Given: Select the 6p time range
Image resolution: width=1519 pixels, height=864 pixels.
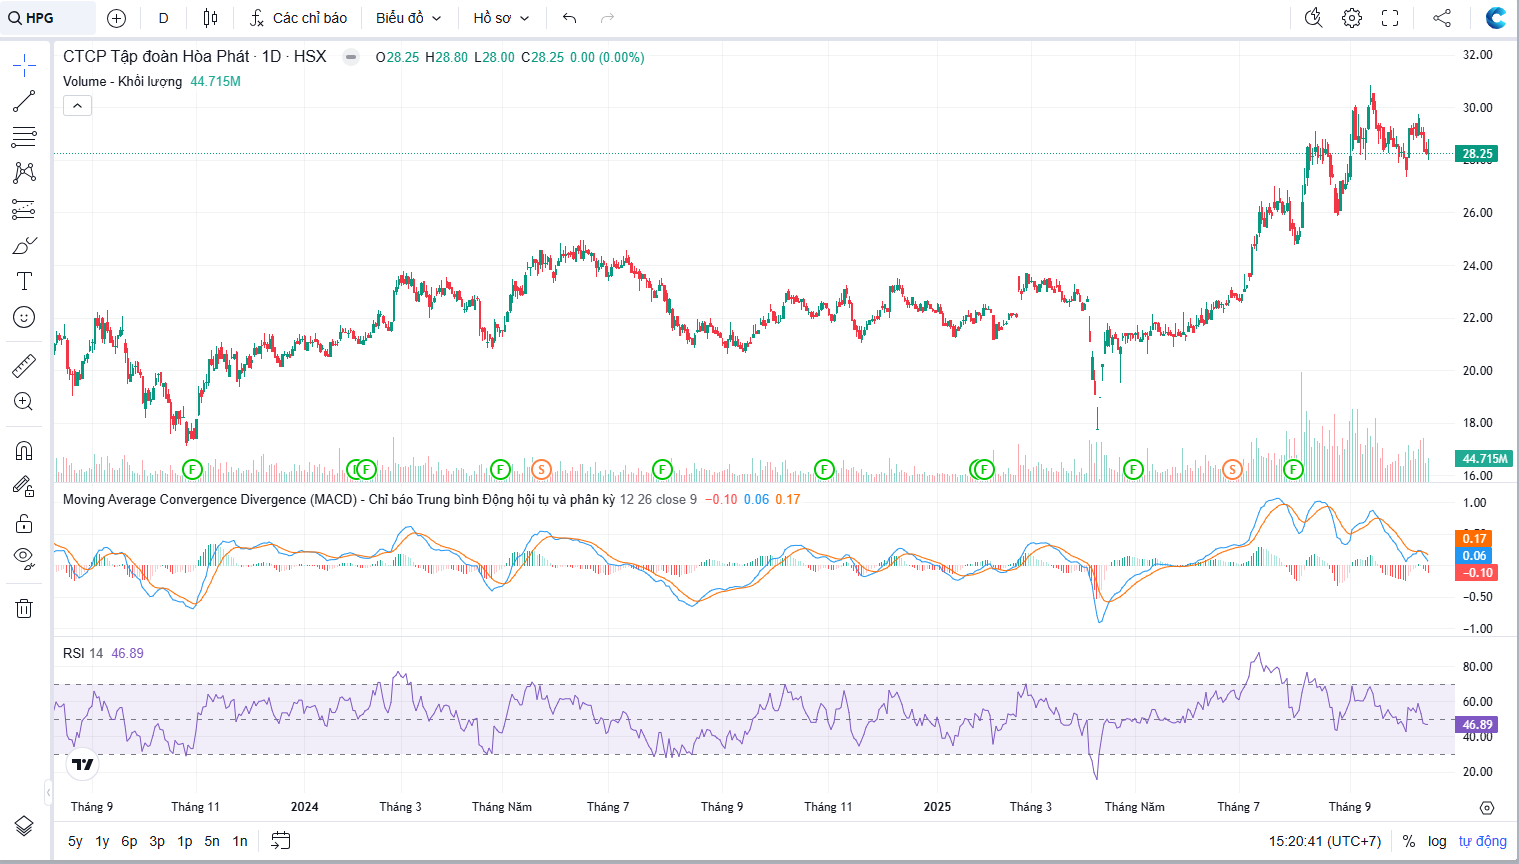Looking at the screenshot, I should pos(129,841).
